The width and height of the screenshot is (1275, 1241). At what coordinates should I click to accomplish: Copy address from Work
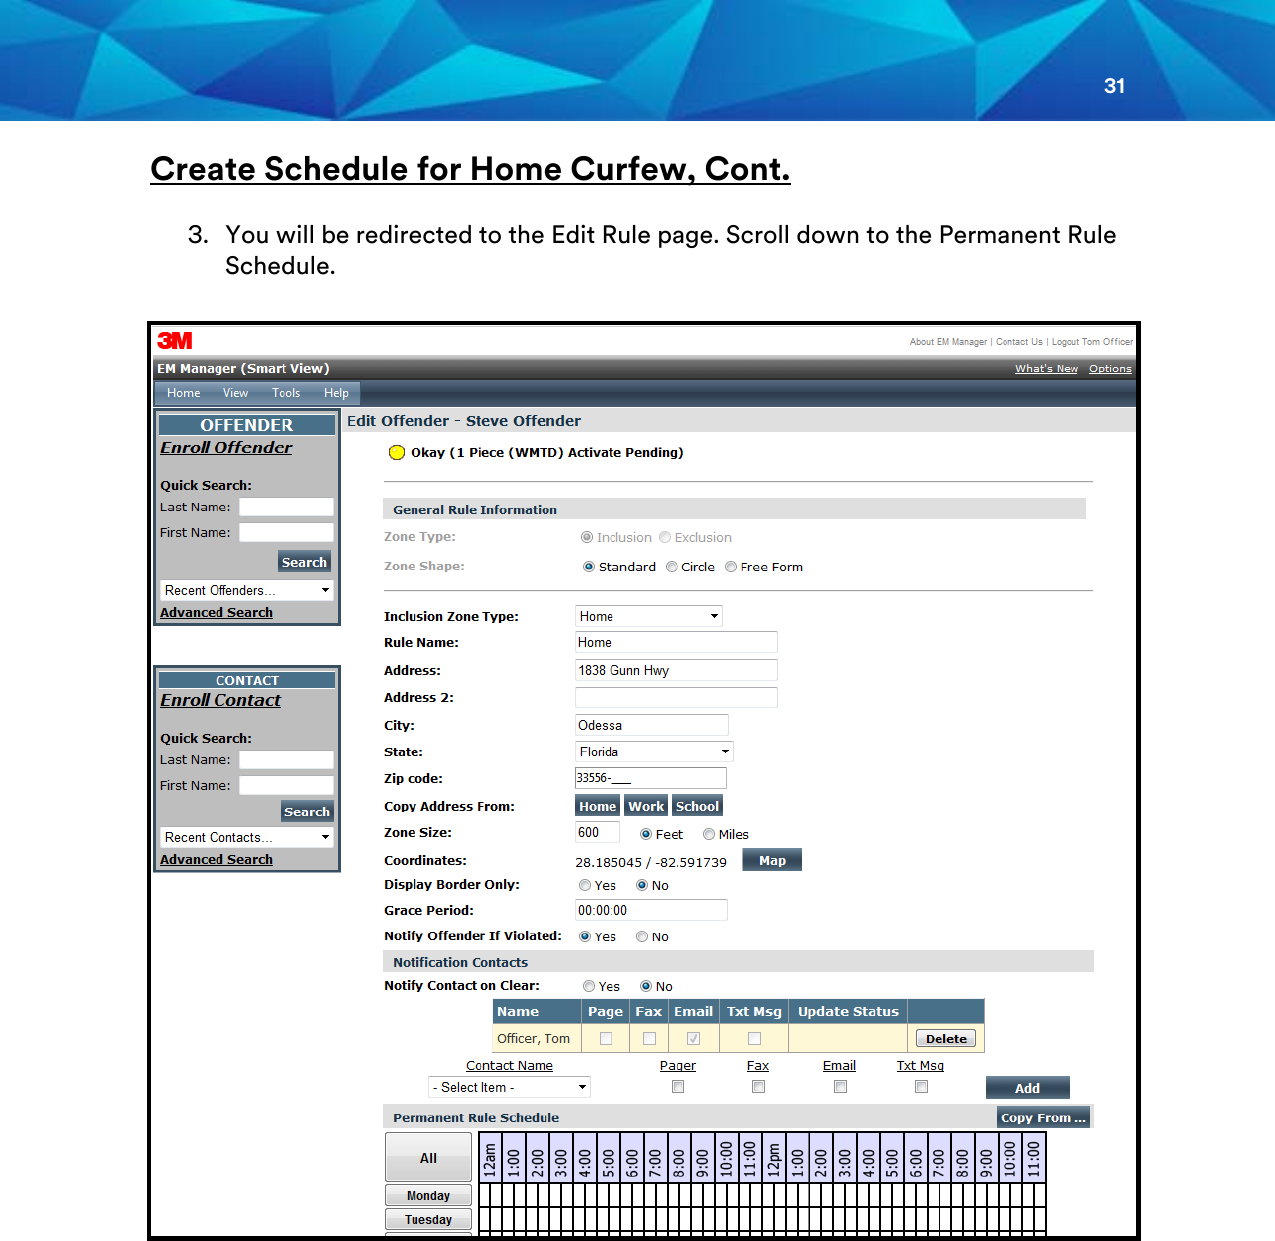point(646,806)
